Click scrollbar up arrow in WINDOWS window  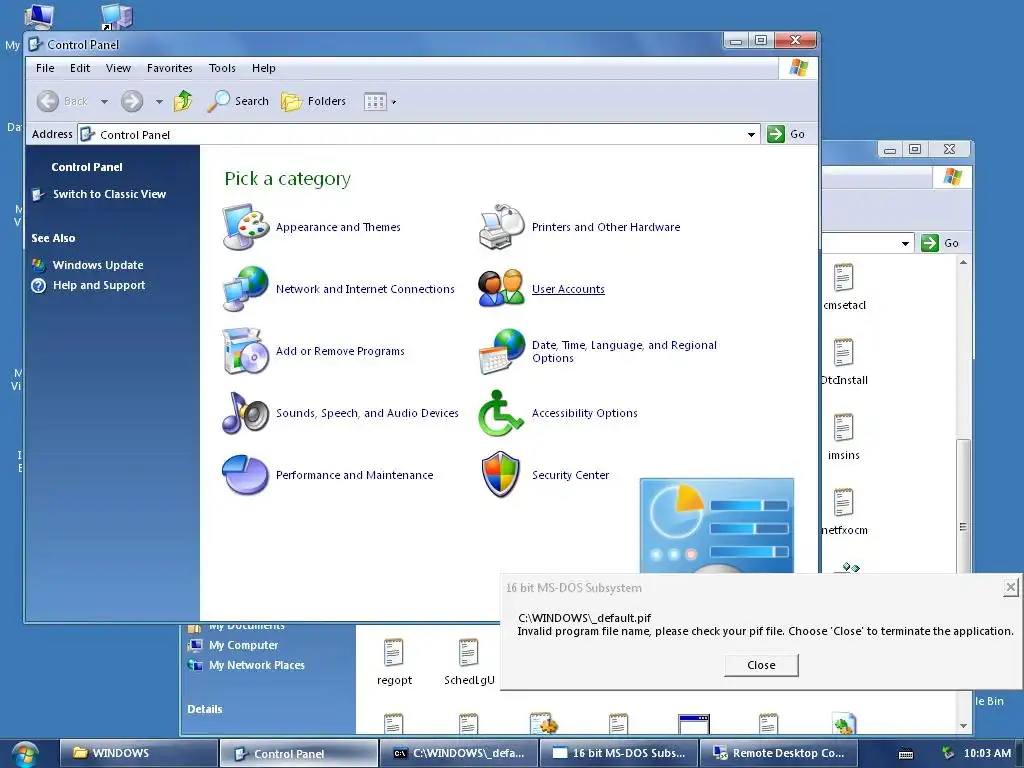click(x=963, y=263)
